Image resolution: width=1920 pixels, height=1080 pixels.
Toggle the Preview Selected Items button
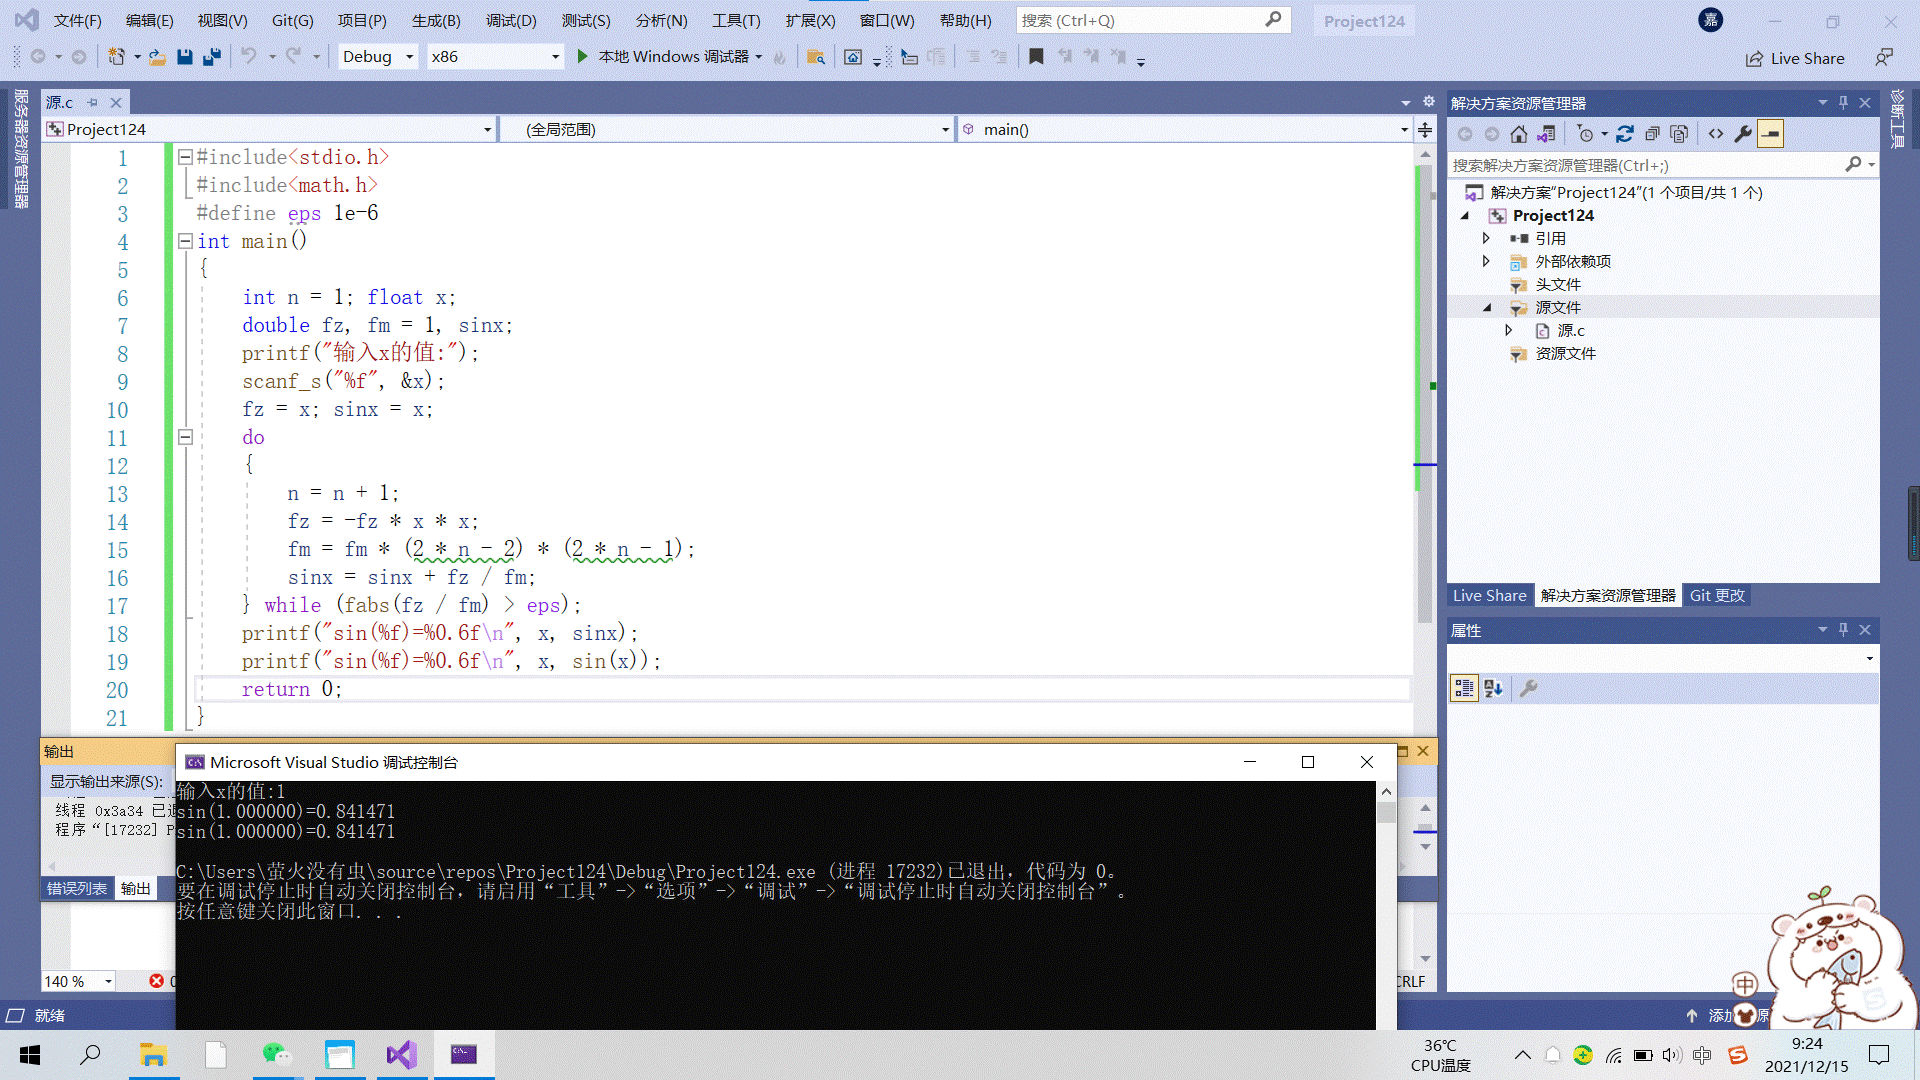(x=1770, y=134)
